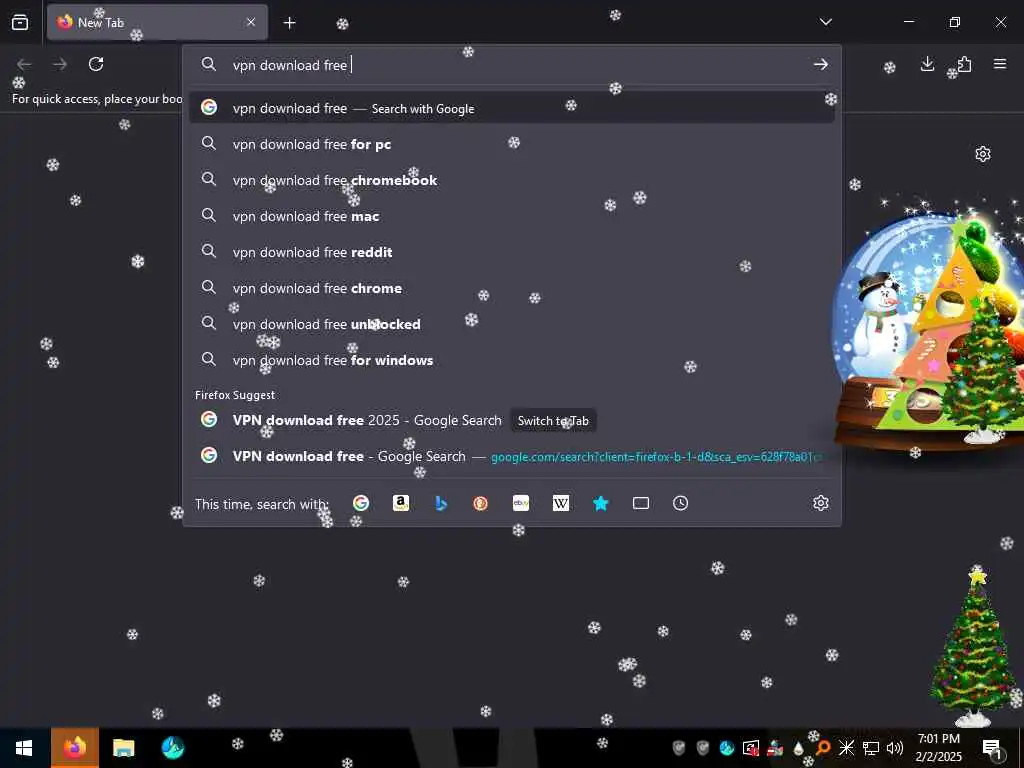Open the notification center icon
The width and height of the screenshot is (1024, 768).
[x=991, y=748]
